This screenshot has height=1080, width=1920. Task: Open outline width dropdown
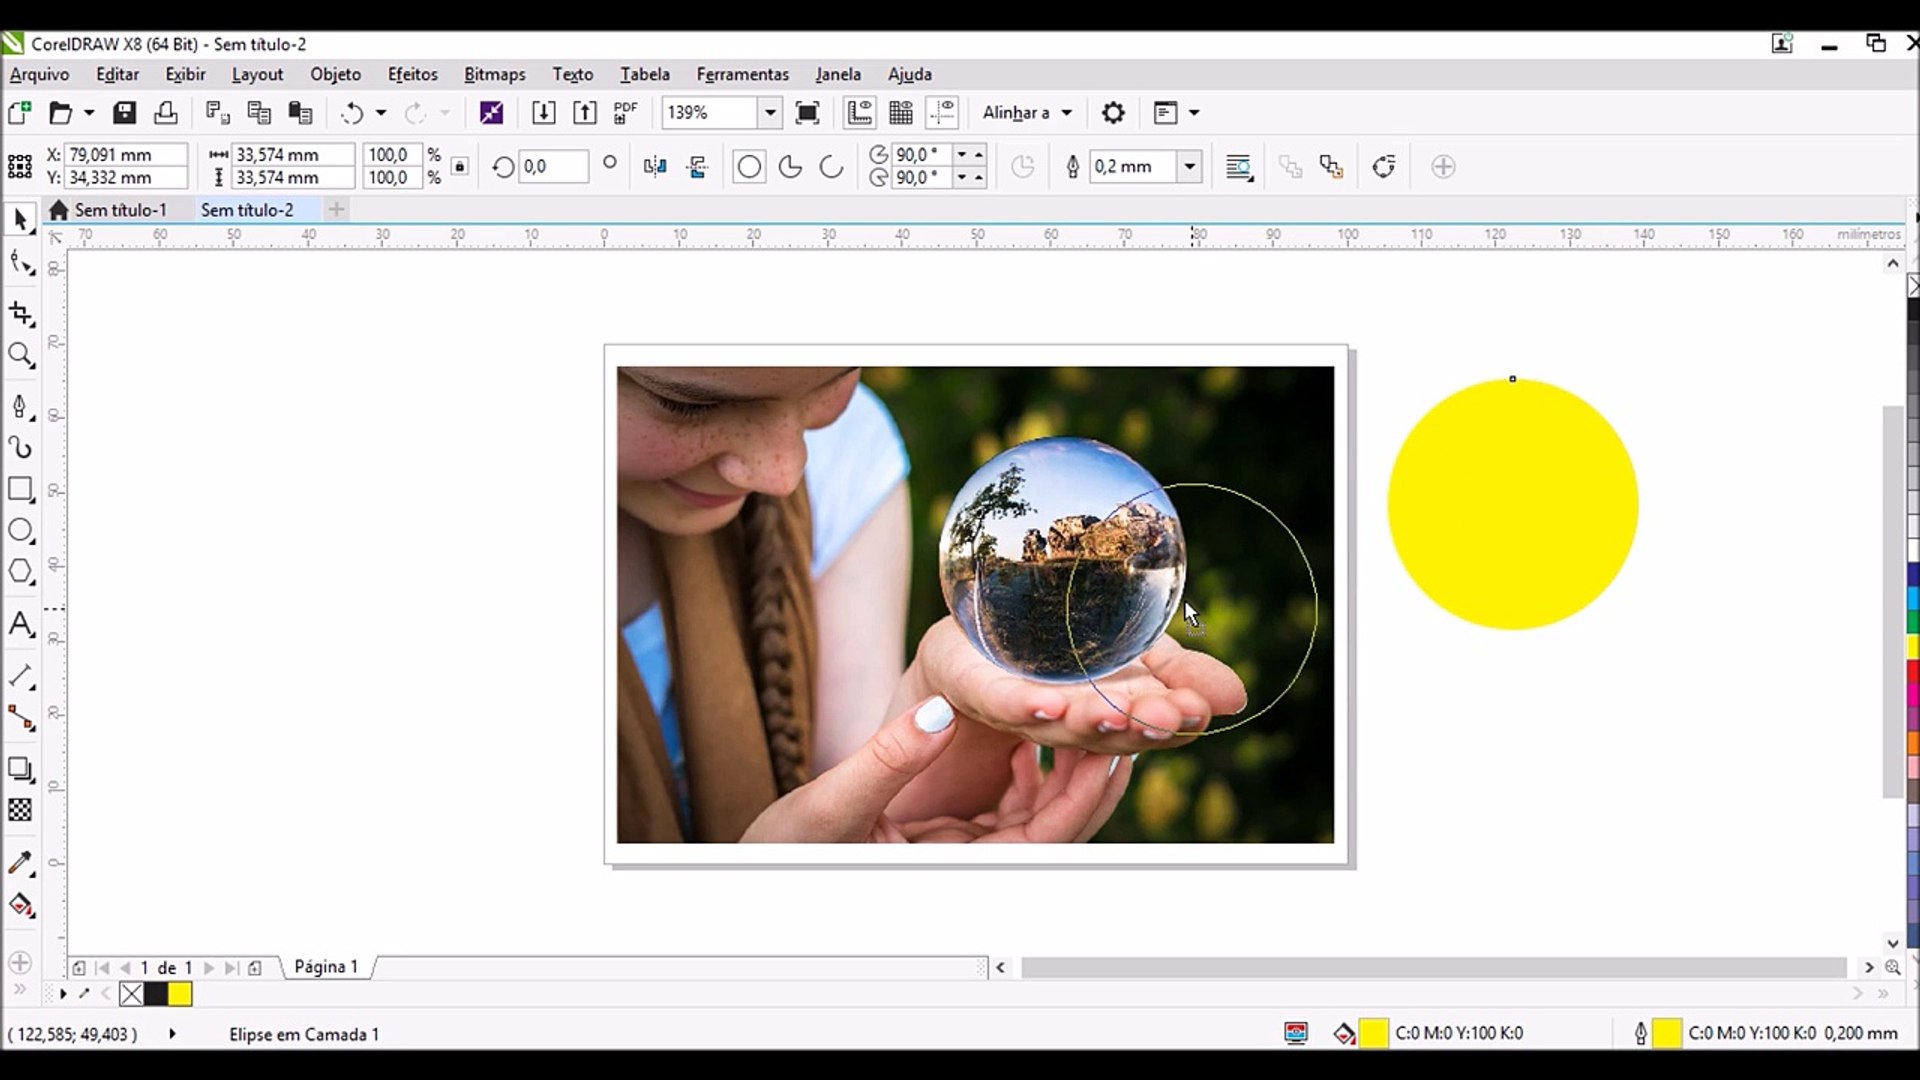point(1190,167)
